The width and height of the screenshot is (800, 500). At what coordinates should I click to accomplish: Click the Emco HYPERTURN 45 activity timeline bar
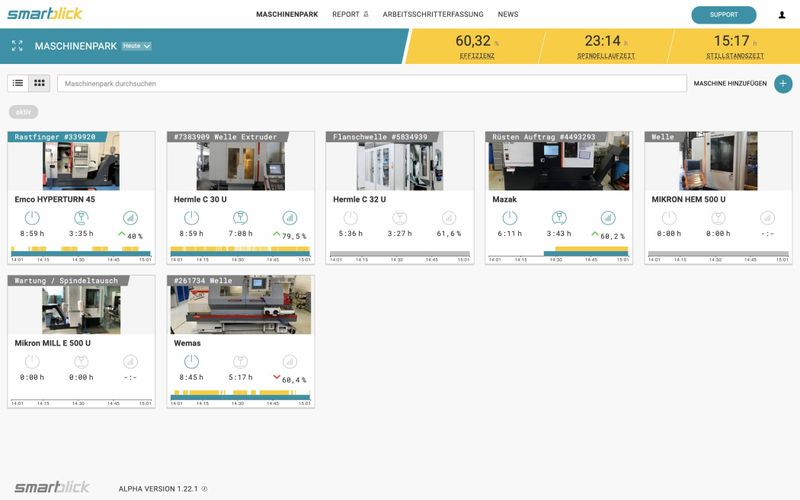pos(80,251)
